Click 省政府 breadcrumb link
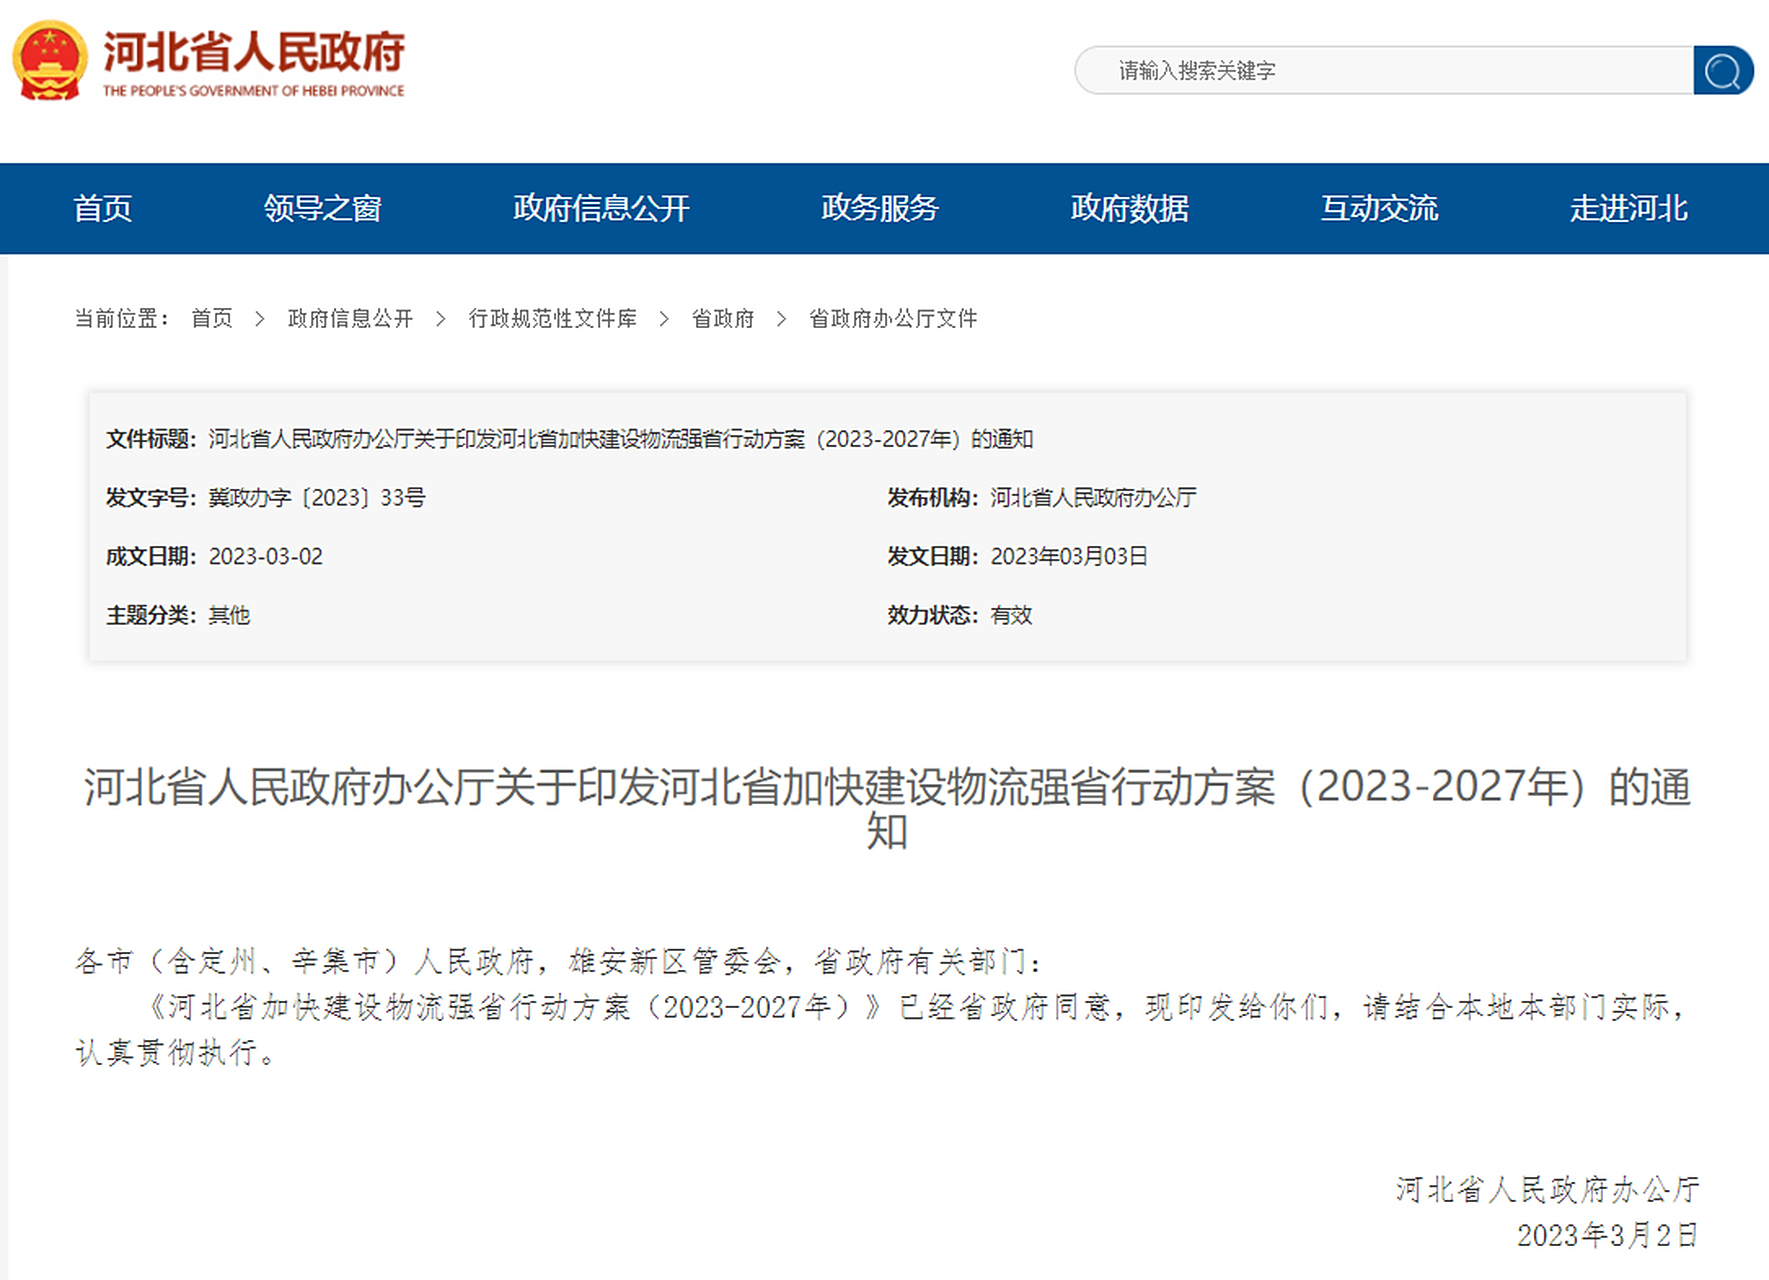This screenshot has width=1769, height=1280. coord(724,319)
